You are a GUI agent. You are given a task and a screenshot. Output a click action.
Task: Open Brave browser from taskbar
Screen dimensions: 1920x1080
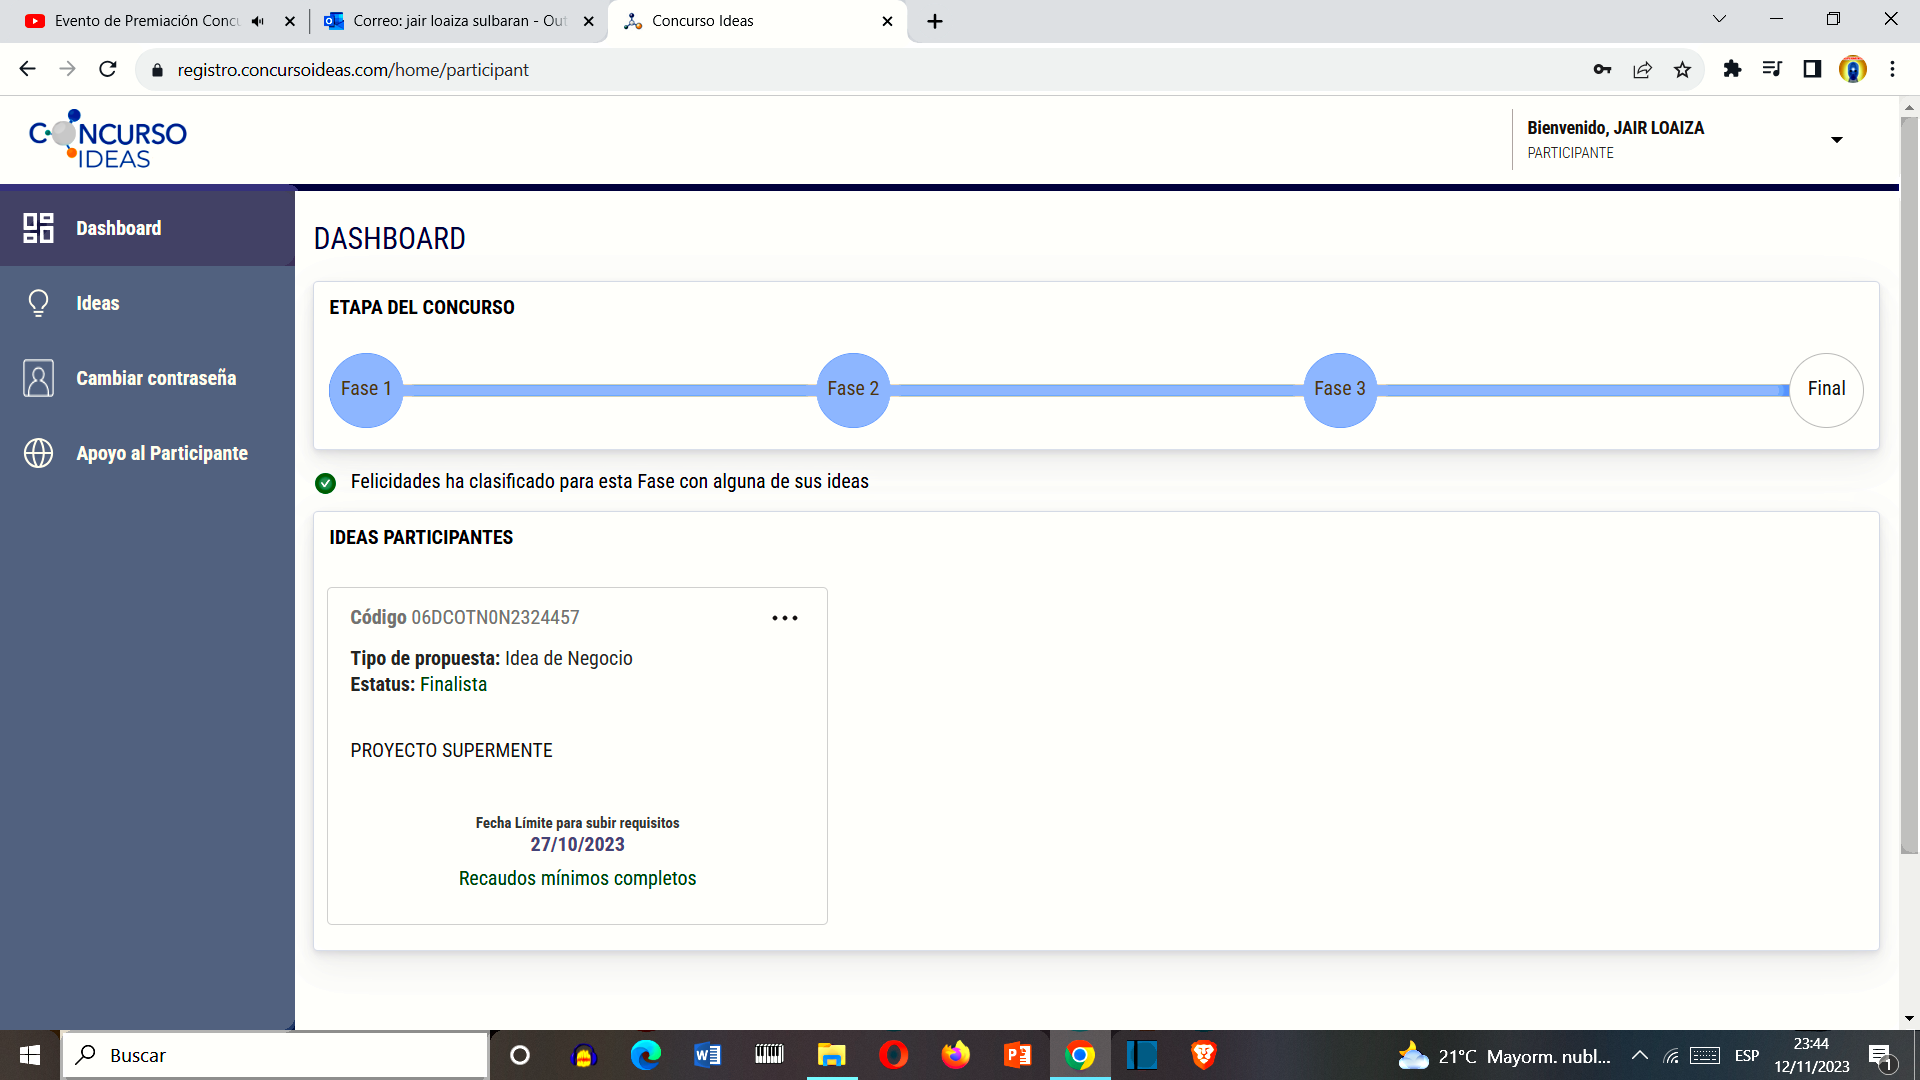point(1203,1055)
